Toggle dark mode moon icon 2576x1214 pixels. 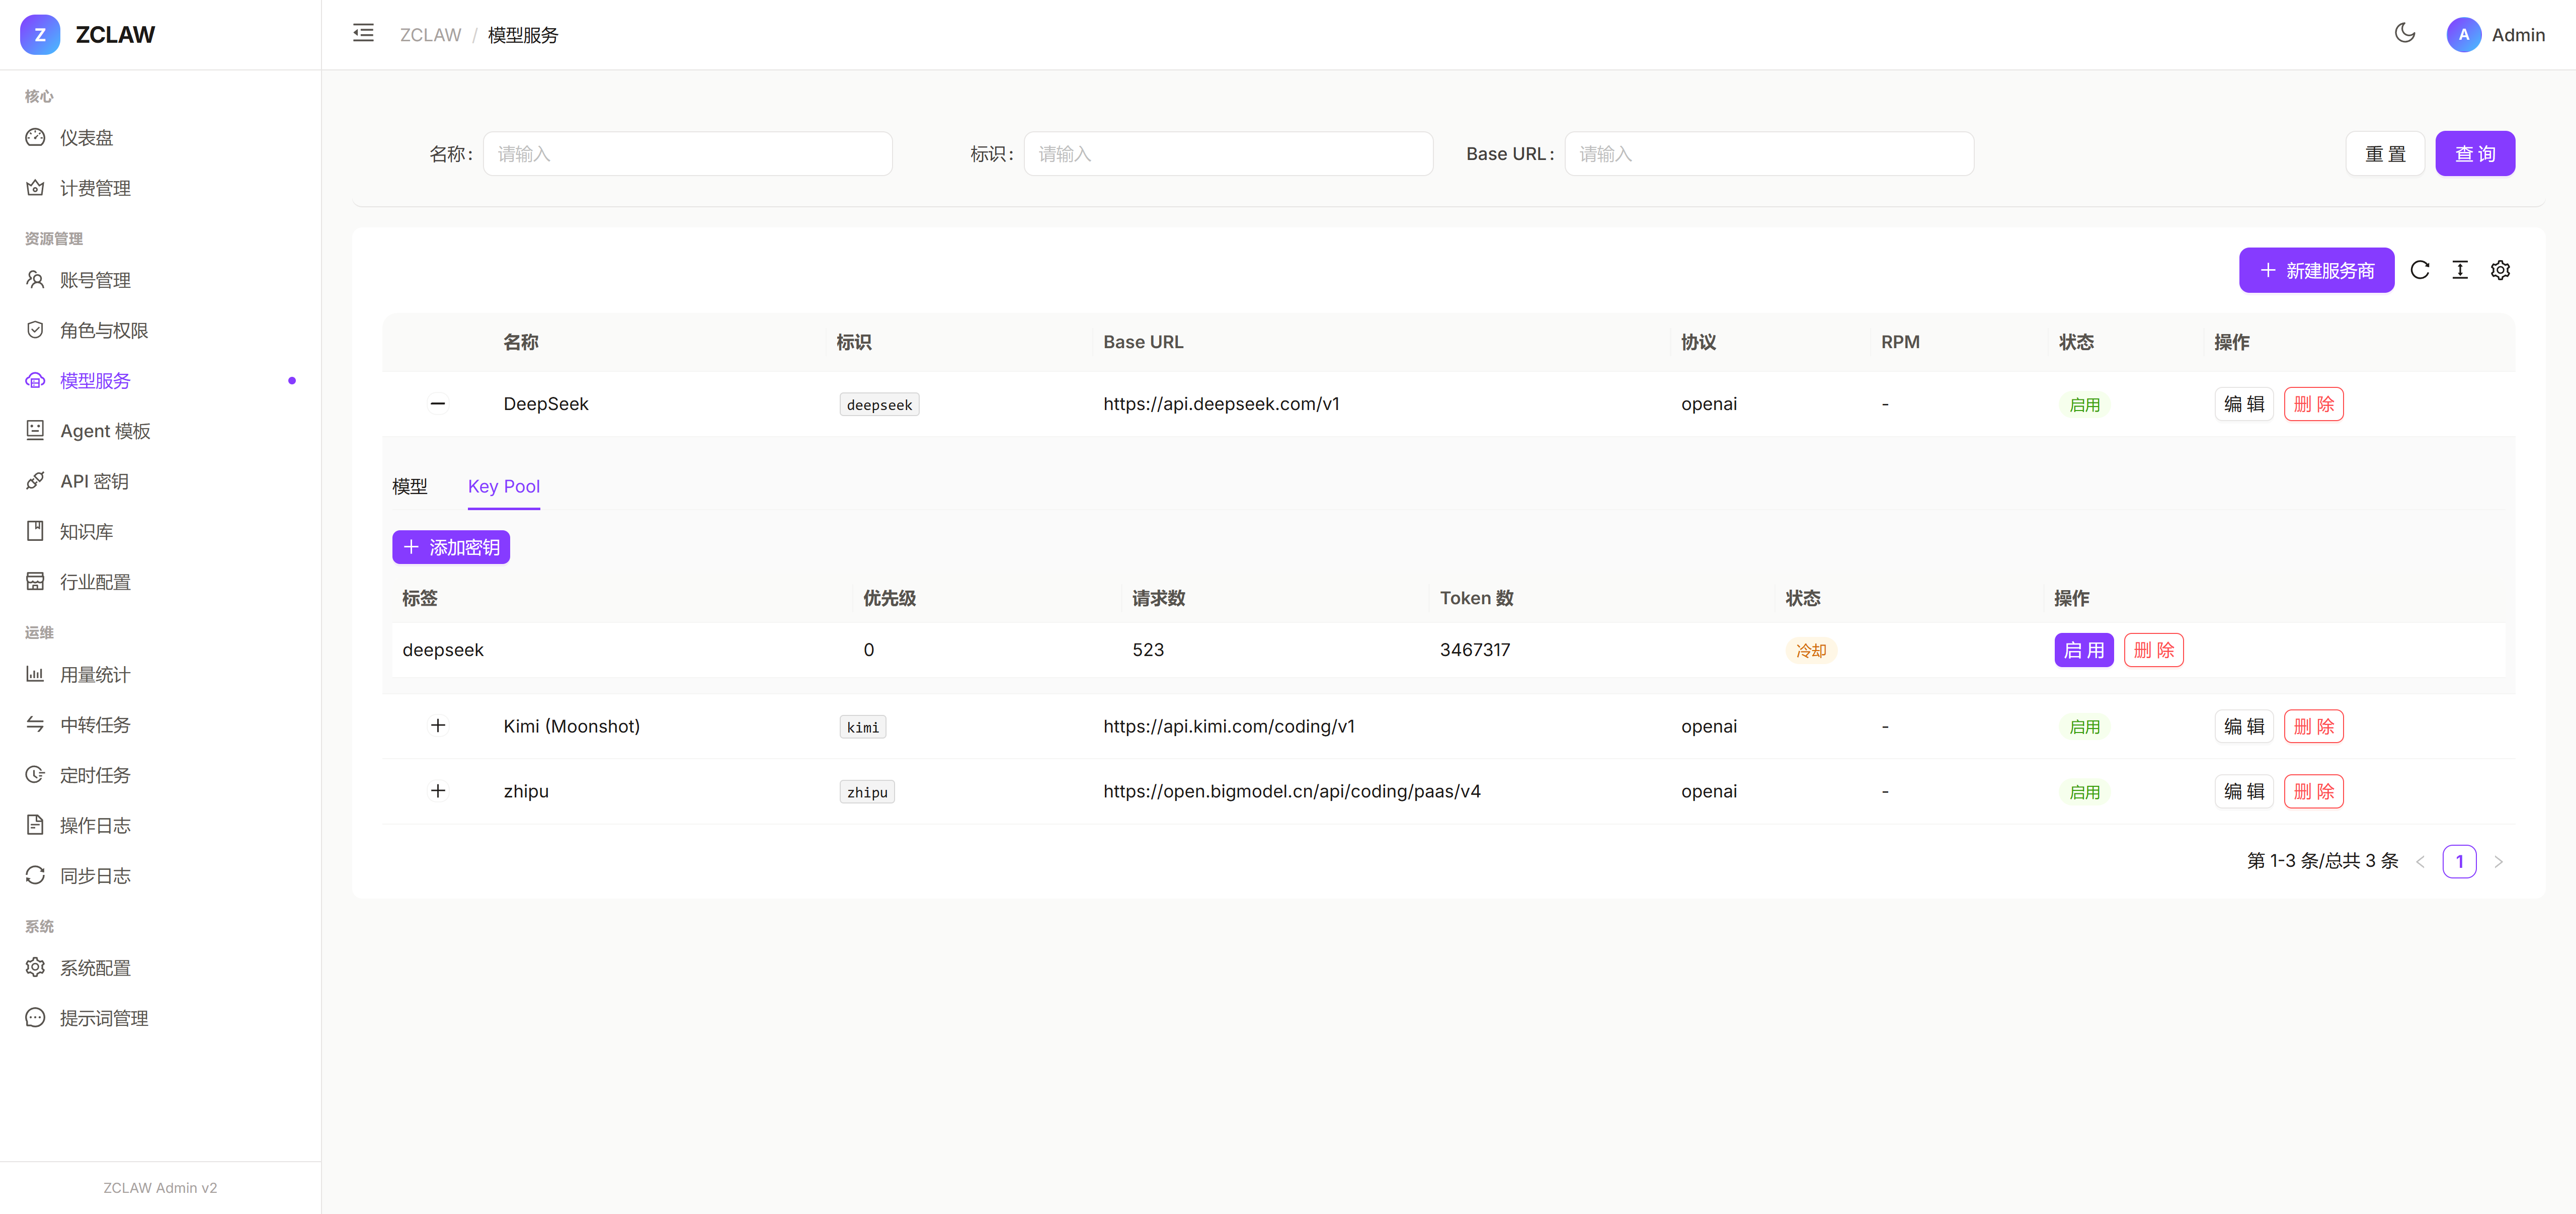2404,34
